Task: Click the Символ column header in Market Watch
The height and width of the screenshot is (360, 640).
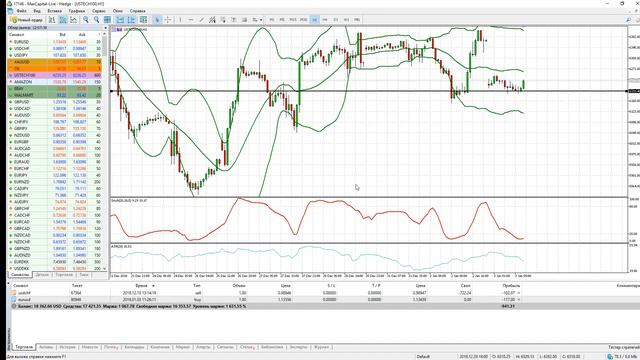Action: click(x=17, y=35)
